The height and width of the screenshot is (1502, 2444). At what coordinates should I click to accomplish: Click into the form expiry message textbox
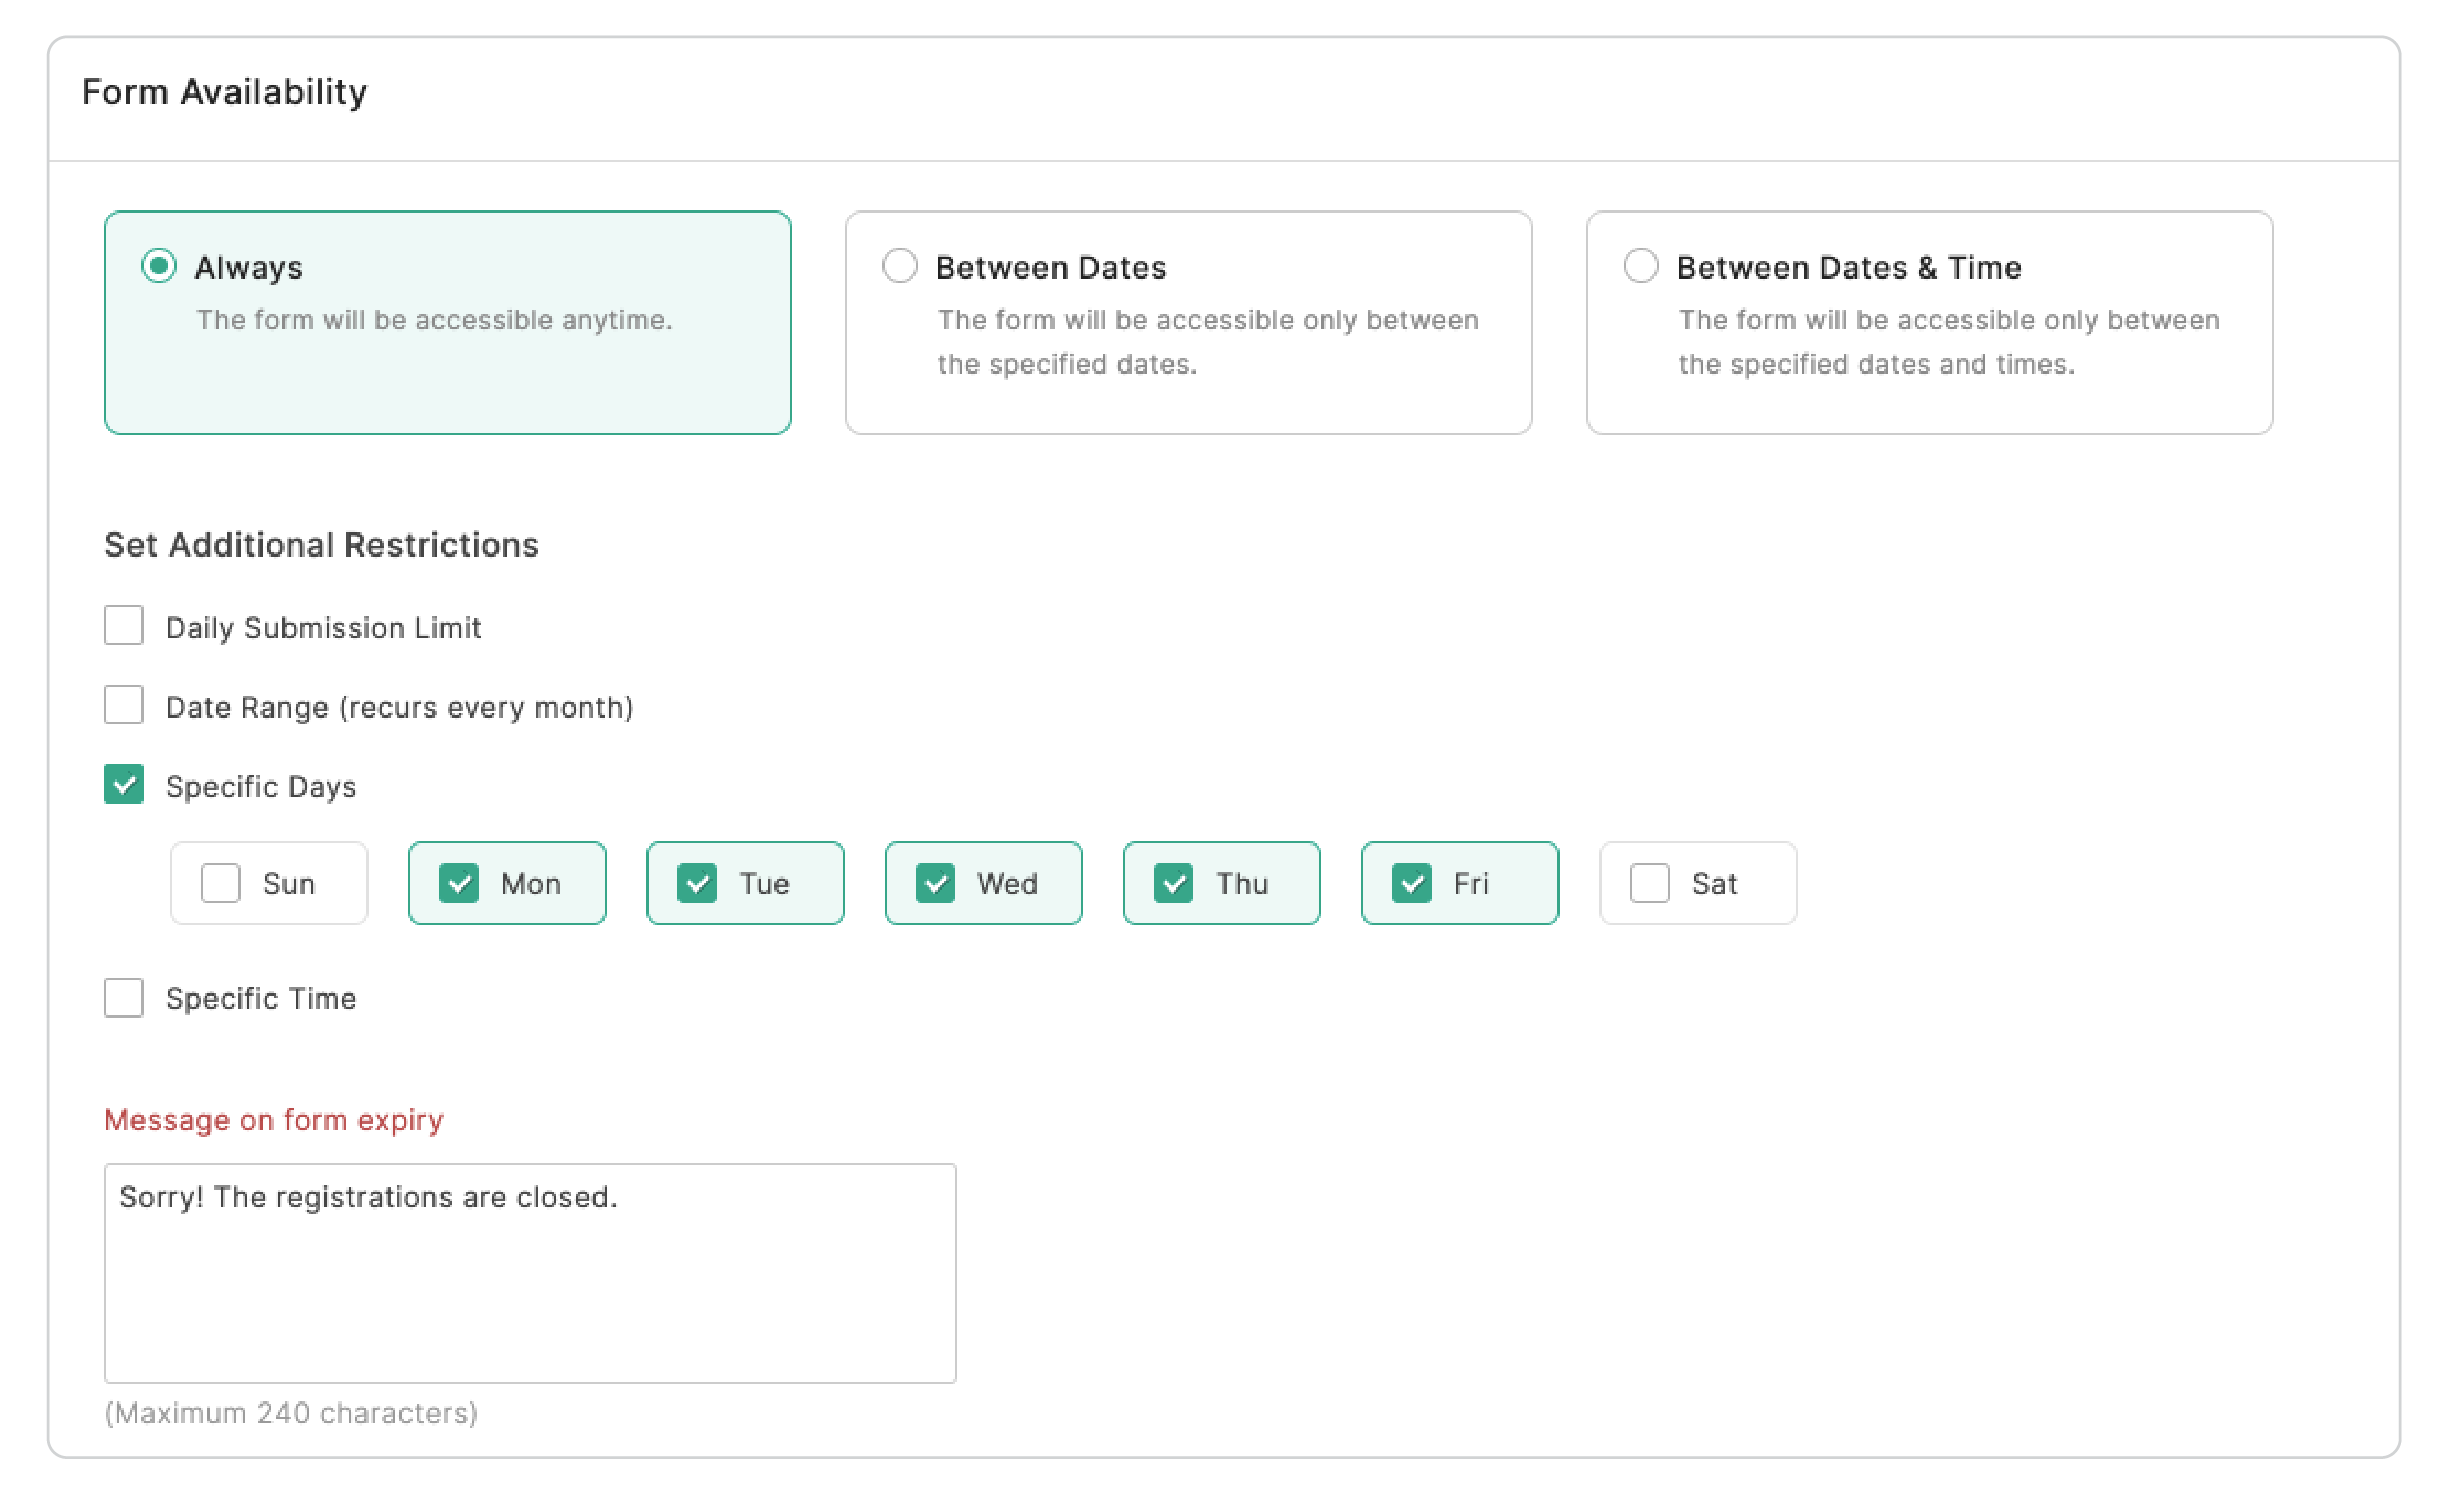point(530,1272)
